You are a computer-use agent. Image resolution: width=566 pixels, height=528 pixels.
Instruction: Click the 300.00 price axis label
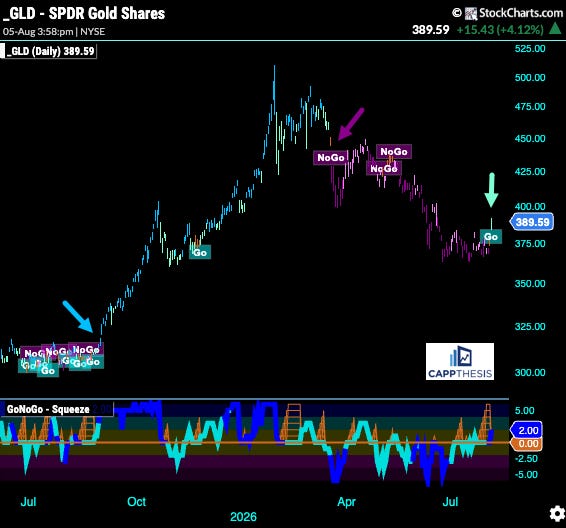[x=530, y=372]
